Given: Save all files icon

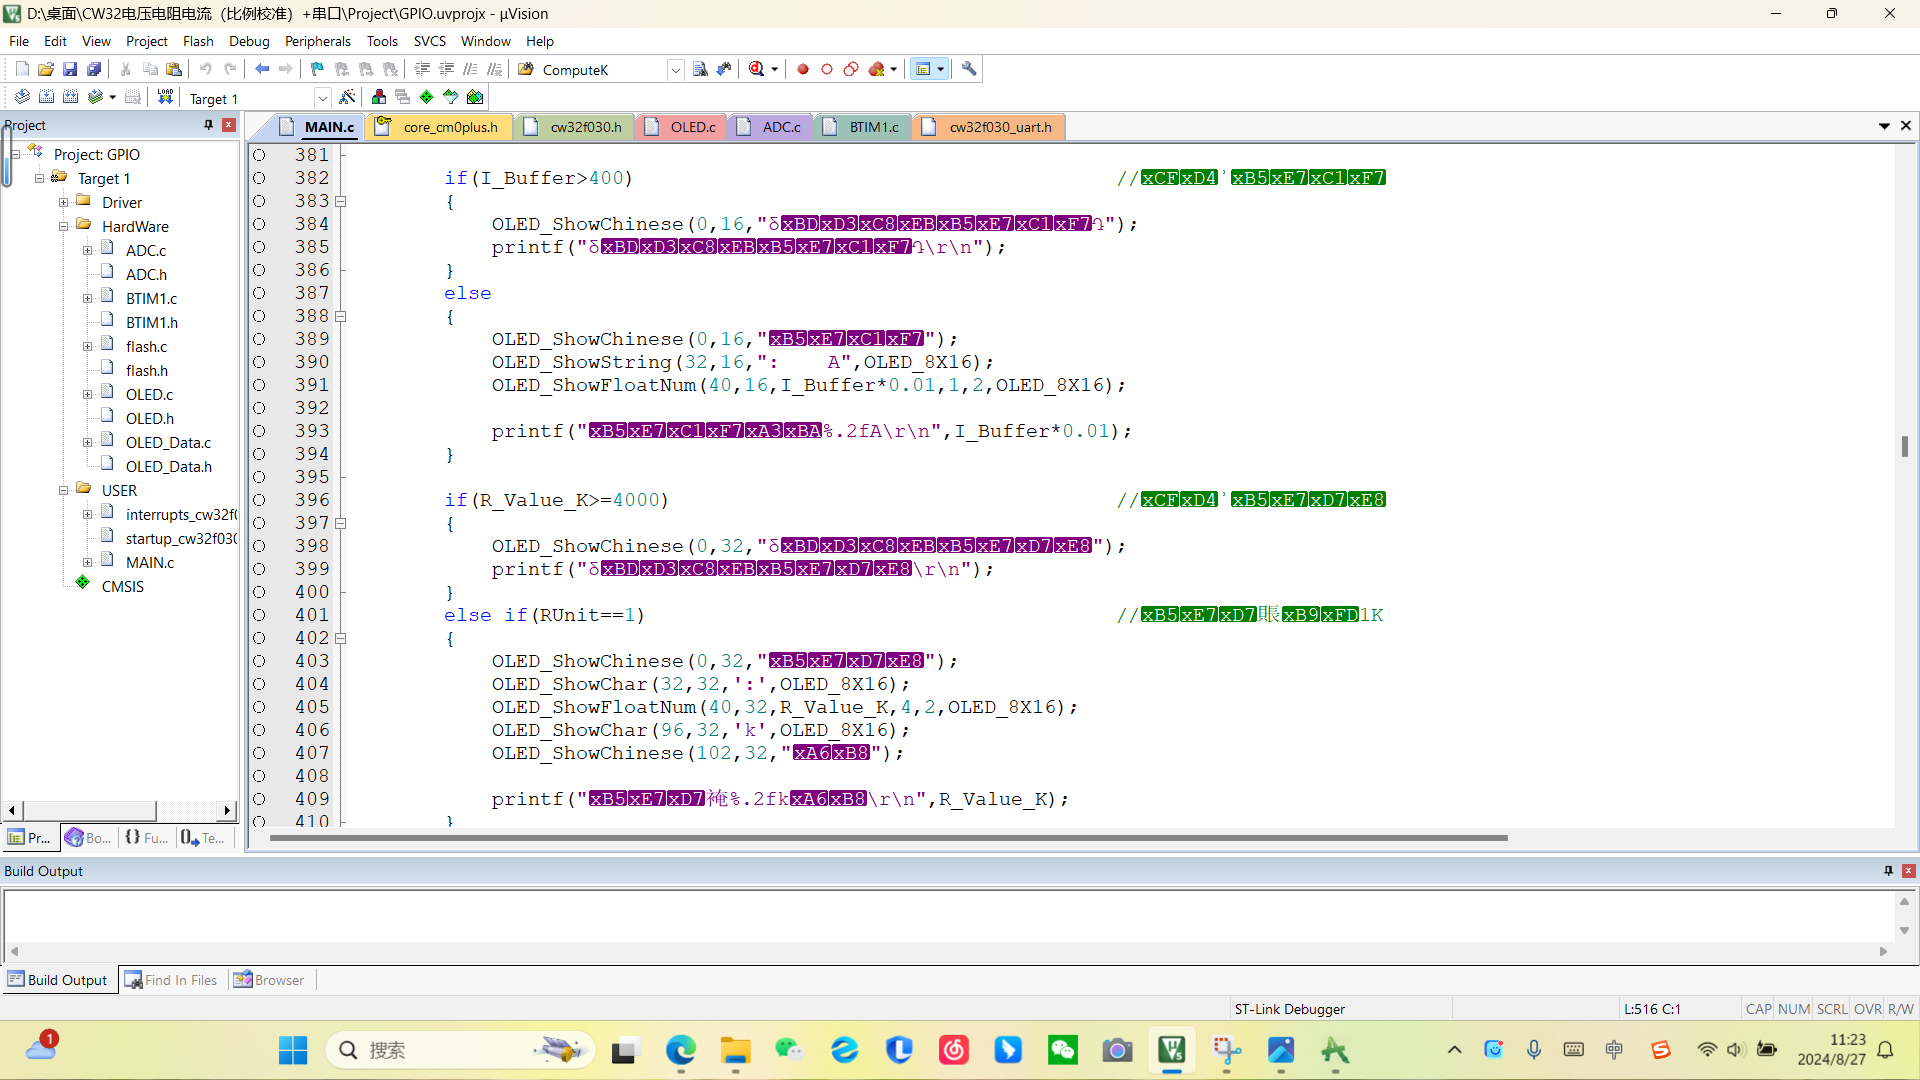Looking at the screenshot, I should (x=94, y=69).
